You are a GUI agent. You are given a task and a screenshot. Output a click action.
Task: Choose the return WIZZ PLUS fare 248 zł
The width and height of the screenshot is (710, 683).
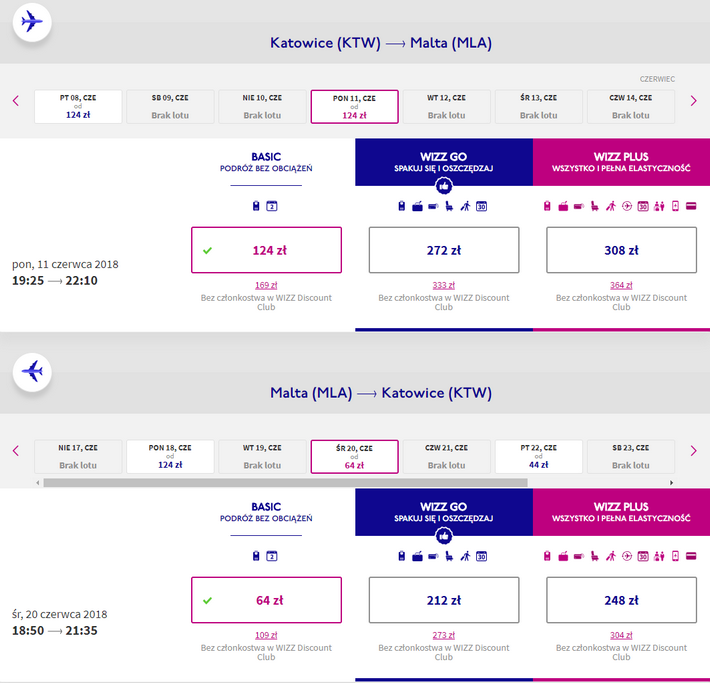pyautogui.click(x=621, y=600)
